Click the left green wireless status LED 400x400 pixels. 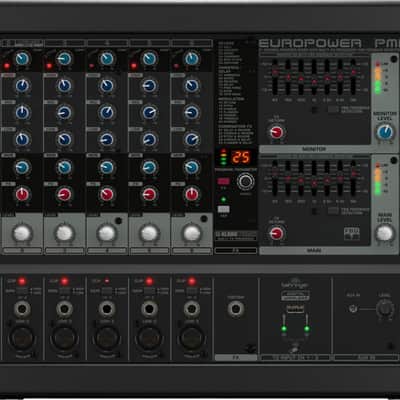point(284,329)
